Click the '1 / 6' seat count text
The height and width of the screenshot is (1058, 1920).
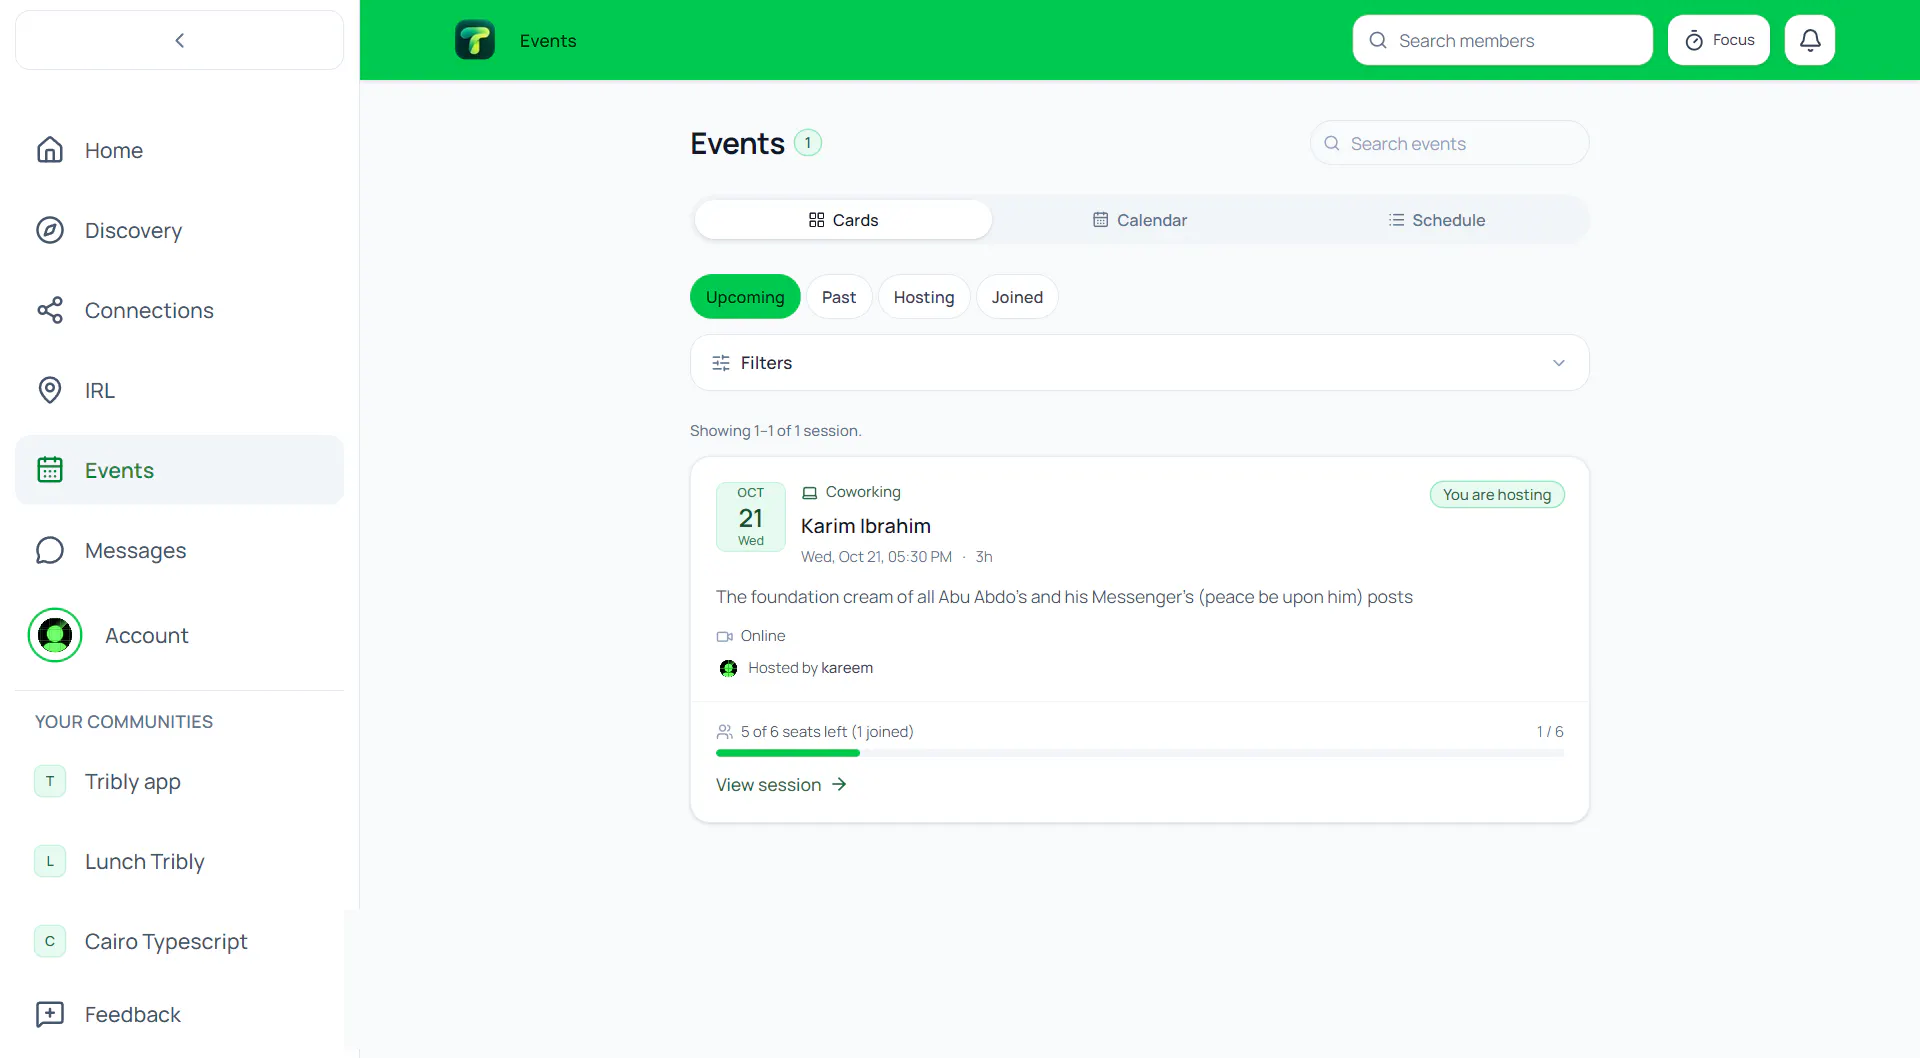click(1550, 732)
